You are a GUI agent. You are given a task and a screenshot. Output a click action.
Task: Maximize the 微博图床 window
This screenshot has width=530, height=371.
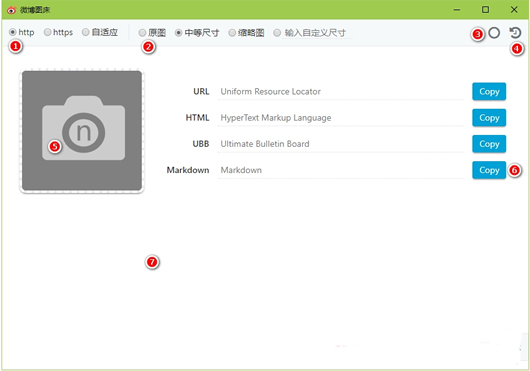click(x=485, y=10)
